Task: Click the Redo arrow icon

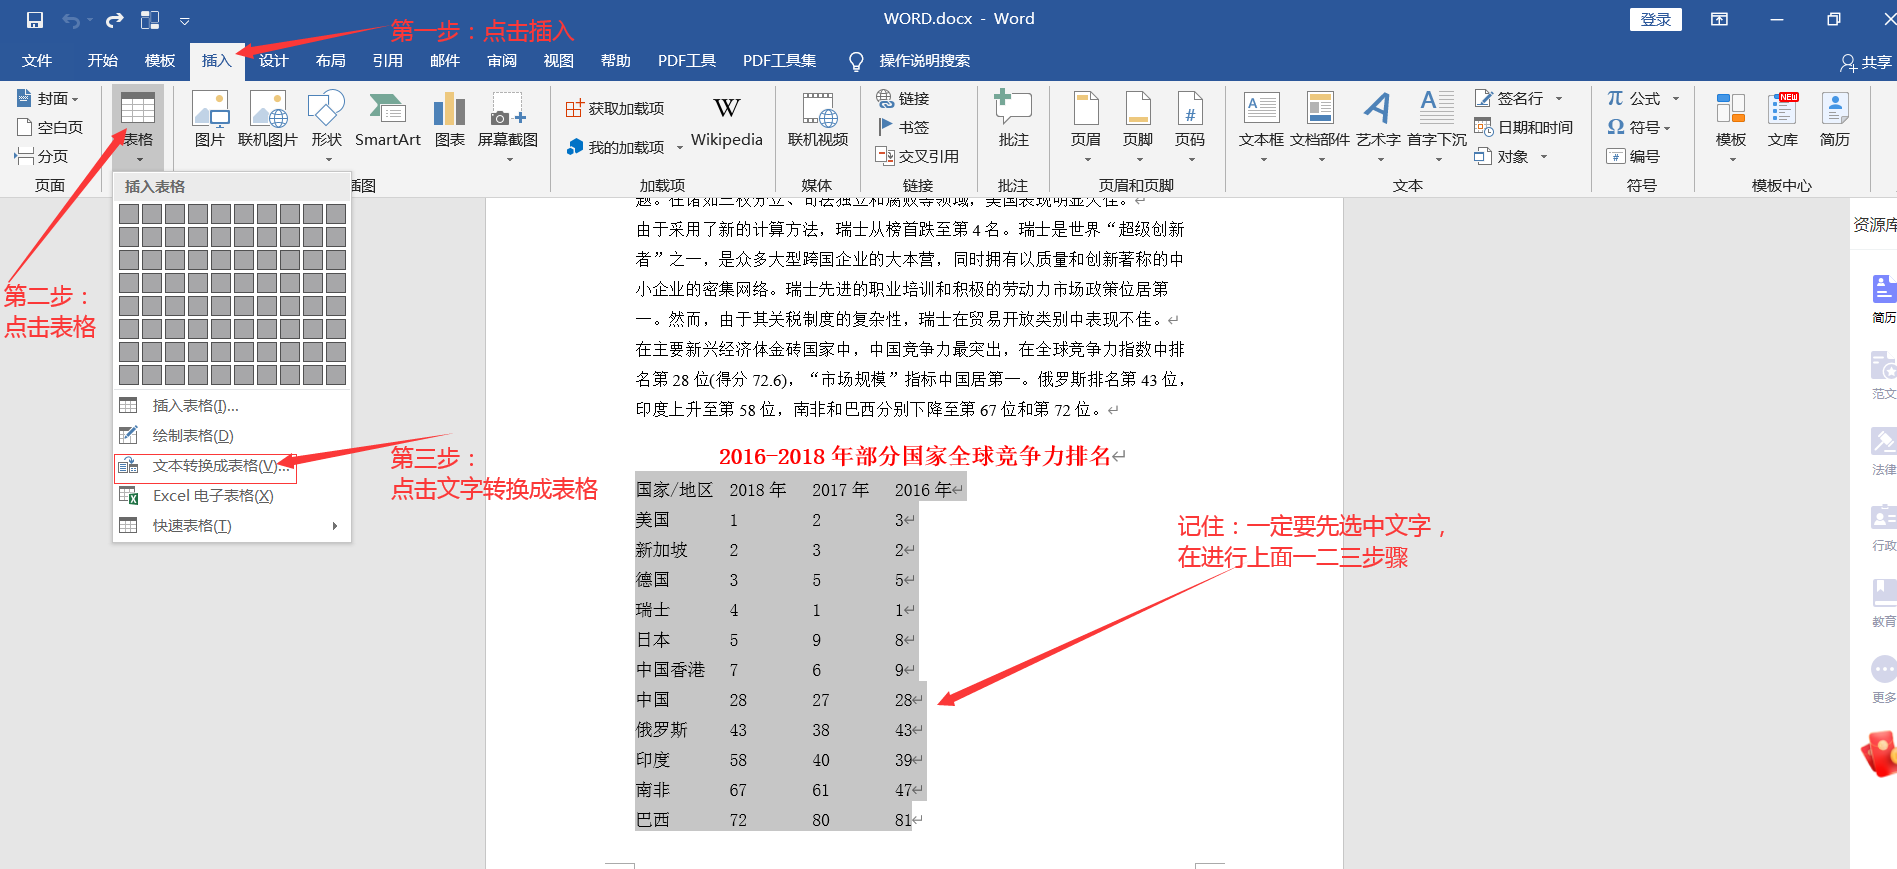Action: 114,20
